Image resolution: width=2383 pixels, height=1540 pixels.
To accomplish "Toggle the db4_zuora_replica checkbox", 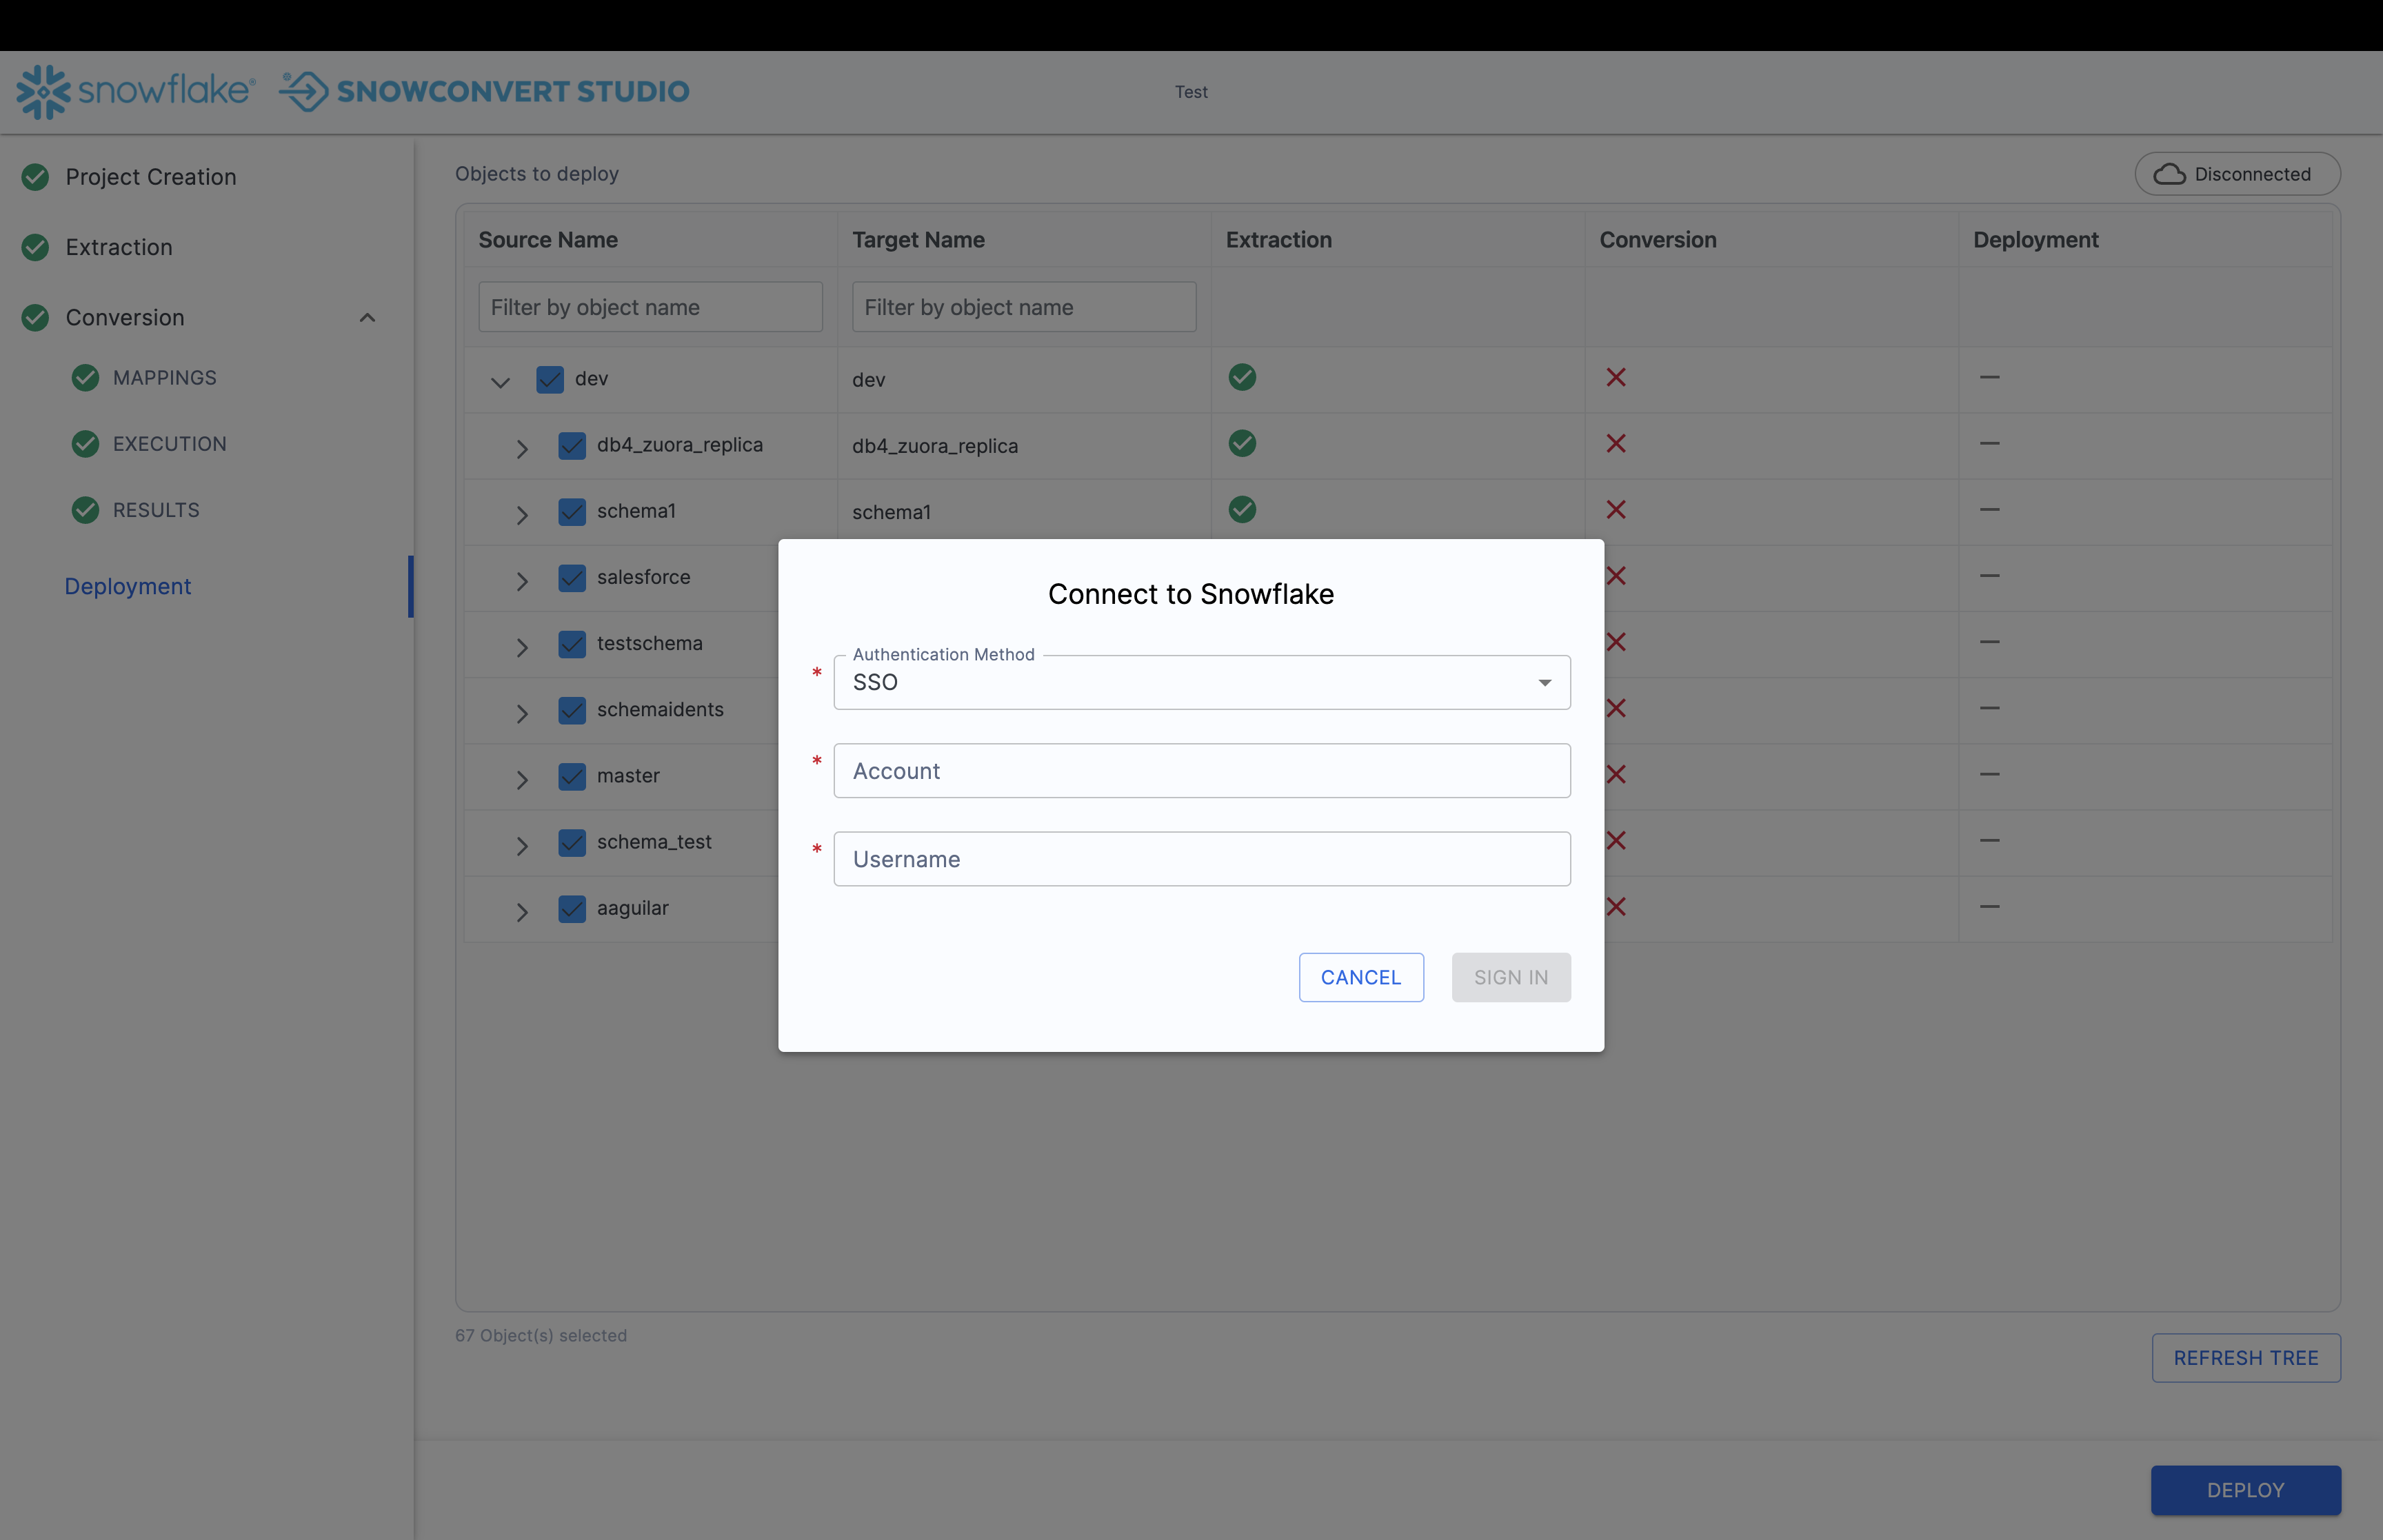I will 572,445.
